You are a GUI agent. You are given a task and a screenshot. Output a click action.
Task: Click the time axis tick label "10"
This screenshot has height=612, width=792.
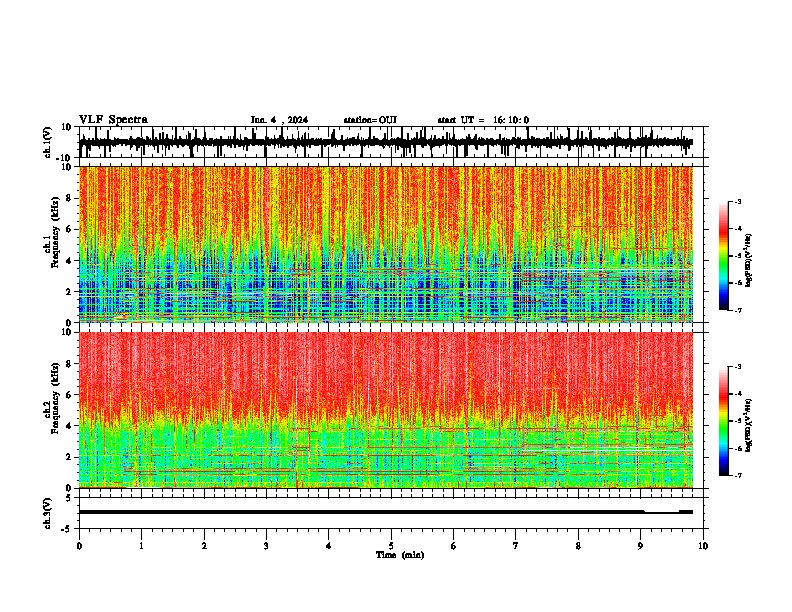pyautogui.click(x=703, y=546)
